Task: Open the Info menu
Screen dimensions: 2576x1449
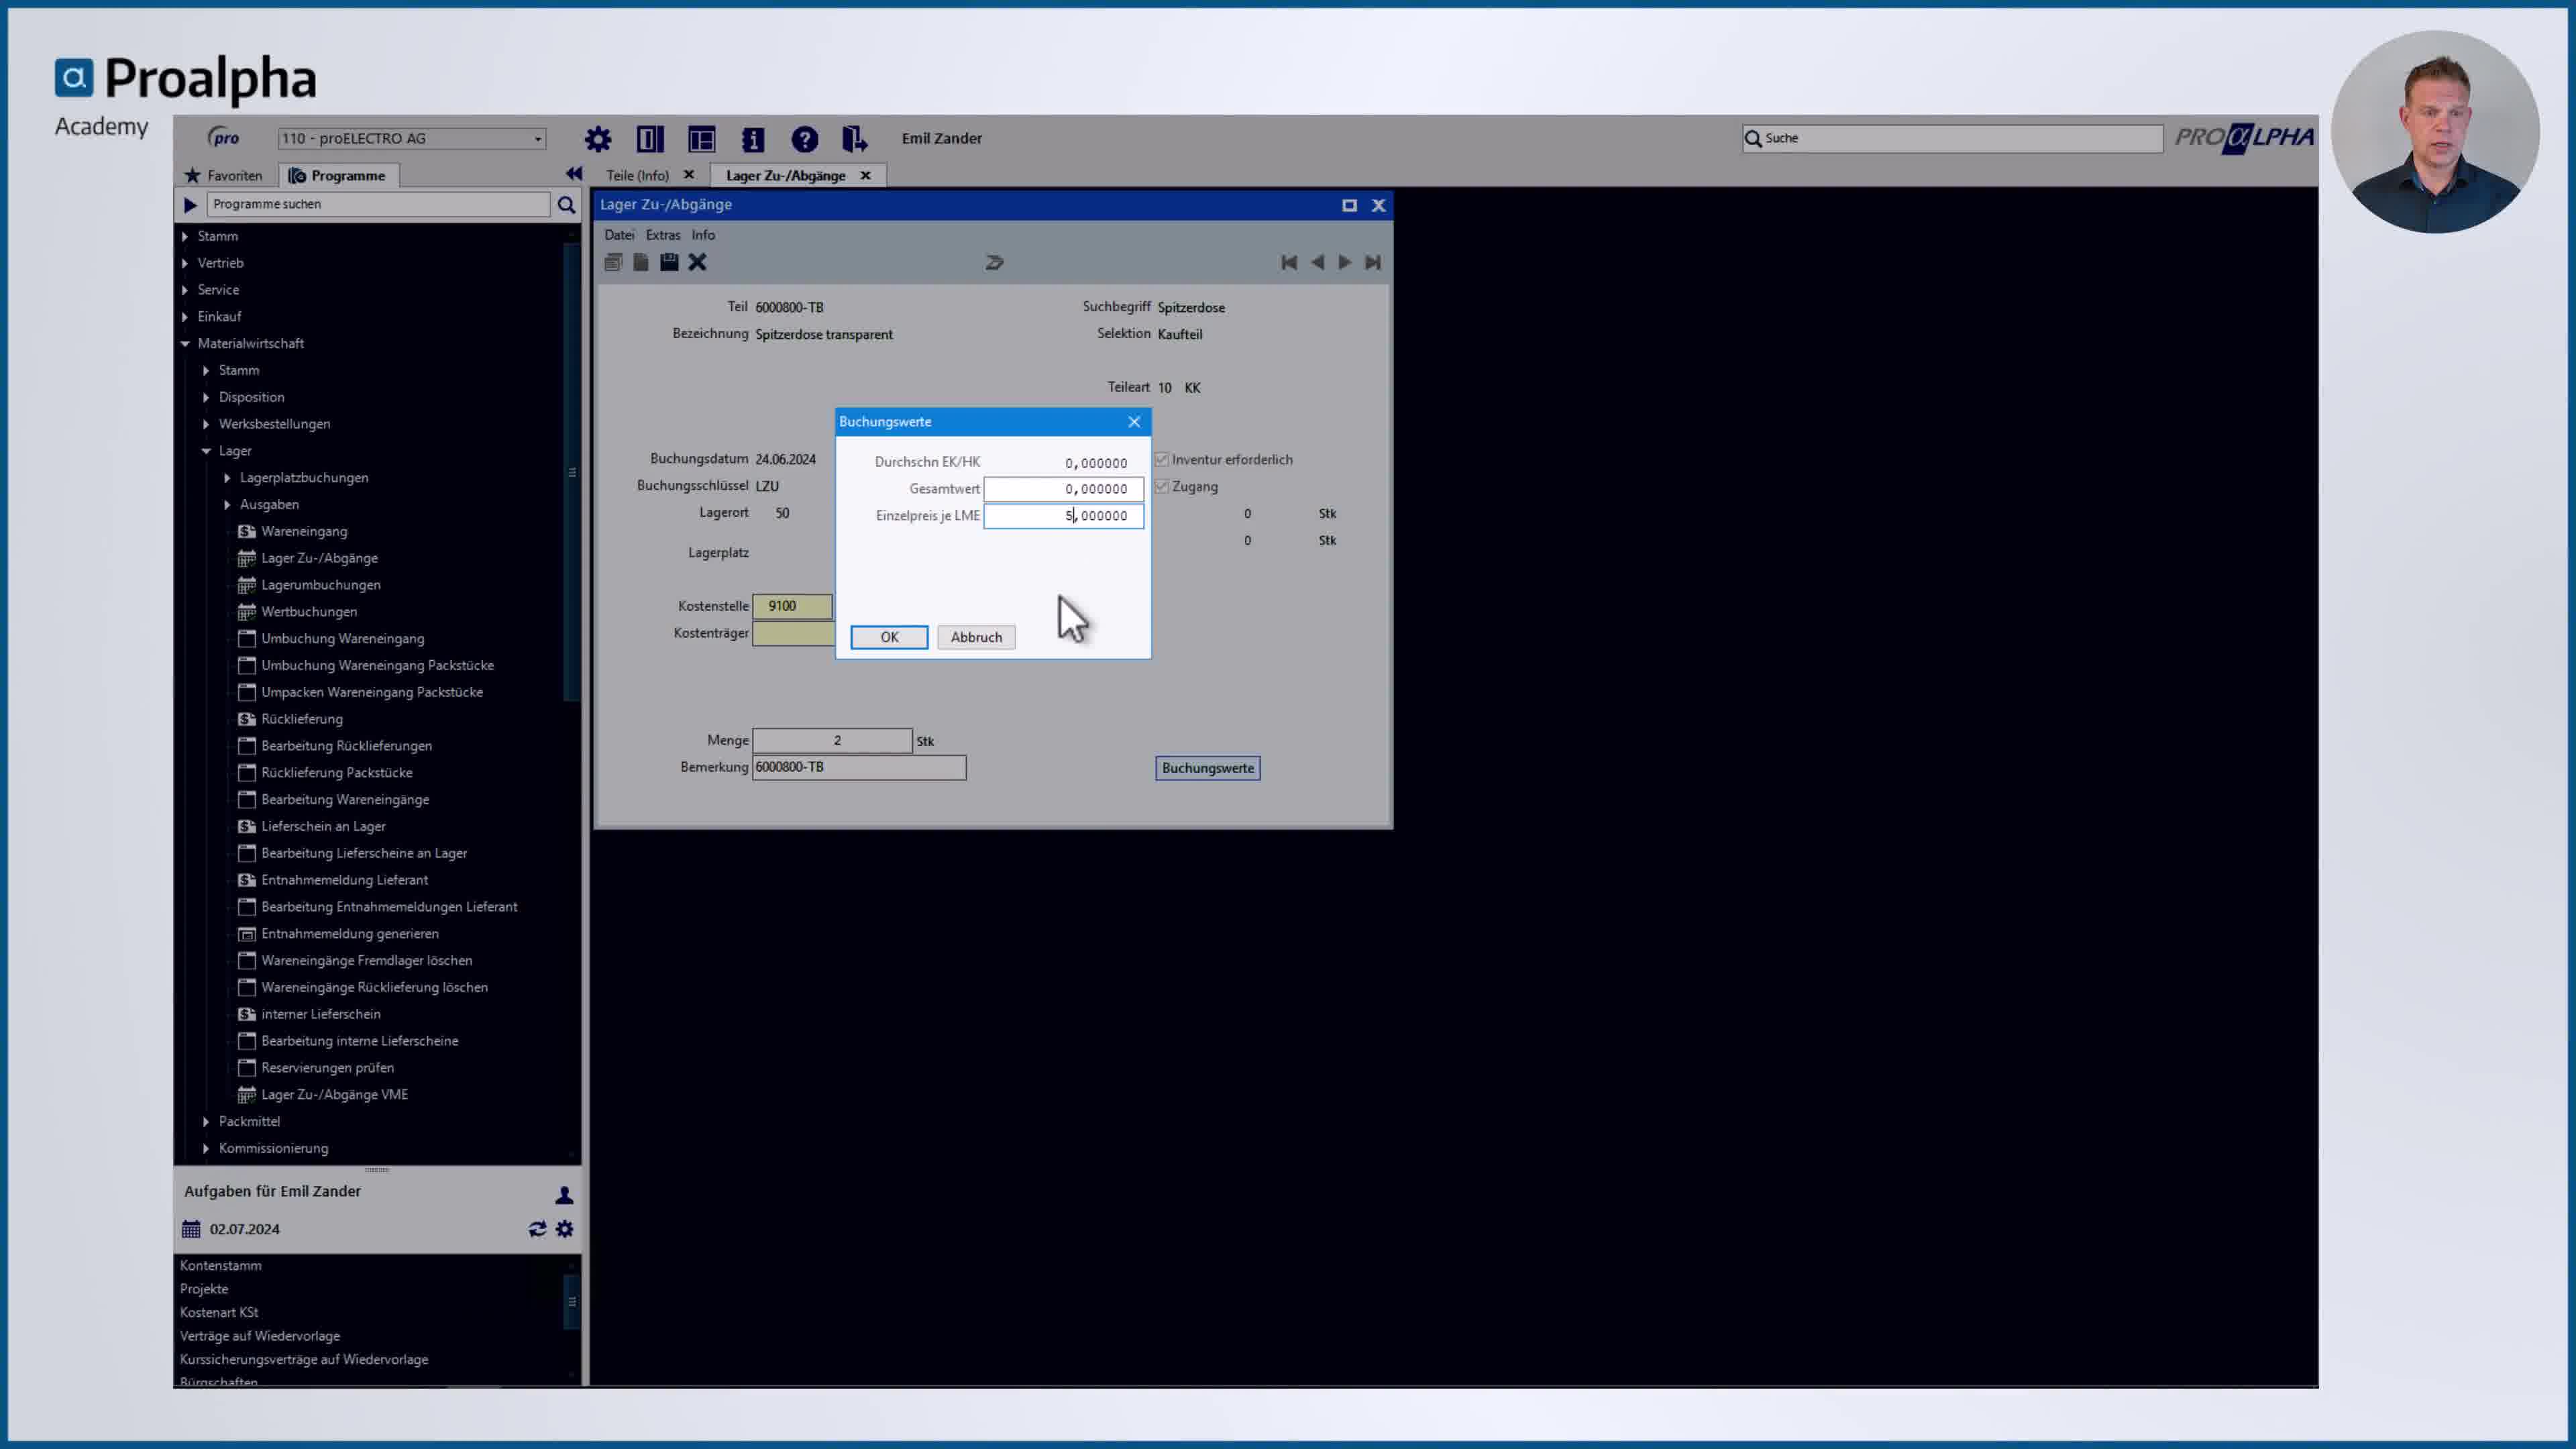Action: (x=703, y=235)
